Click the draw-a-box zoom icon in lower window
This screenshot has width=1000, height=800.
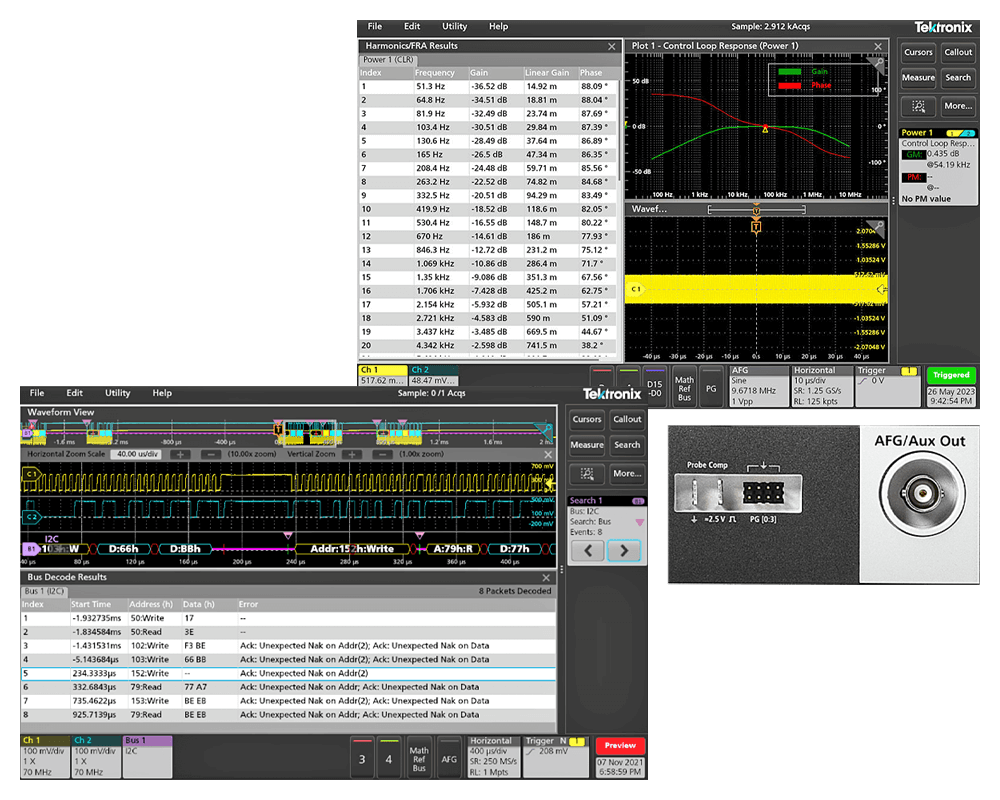coord(587,473)
